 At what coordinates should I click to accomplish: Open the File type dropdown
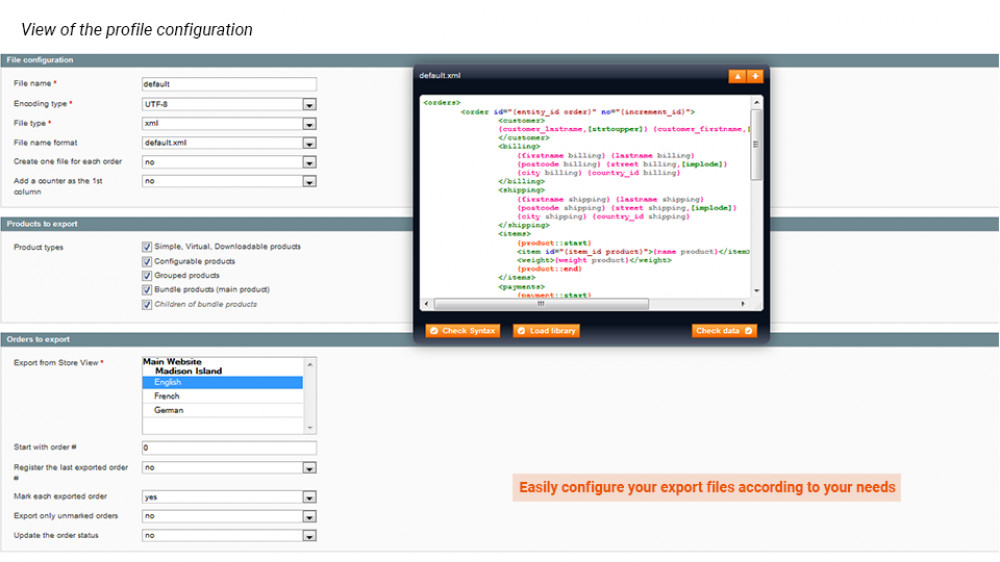pyautogui.click(x=229, y=123)
